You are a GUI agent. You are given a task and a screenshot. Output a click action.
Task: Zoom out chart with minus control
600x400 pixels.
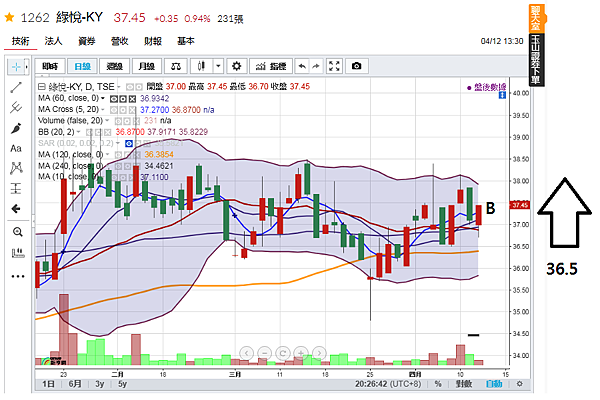pyautogui.click(x=264, y=353)
